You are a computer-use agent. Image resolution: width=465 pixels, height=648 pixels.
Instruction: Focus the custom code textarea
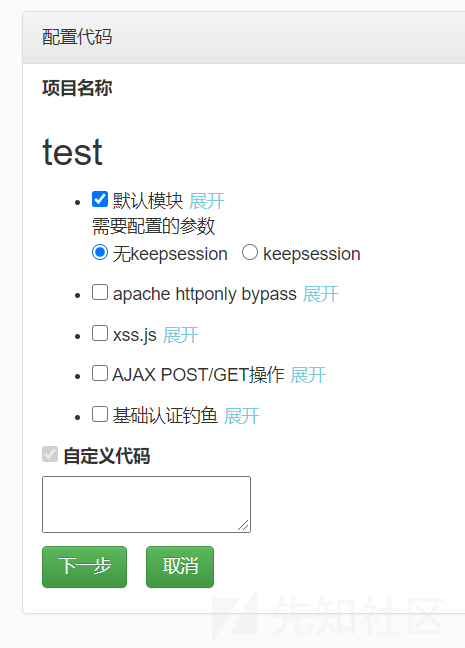[146, 504]
